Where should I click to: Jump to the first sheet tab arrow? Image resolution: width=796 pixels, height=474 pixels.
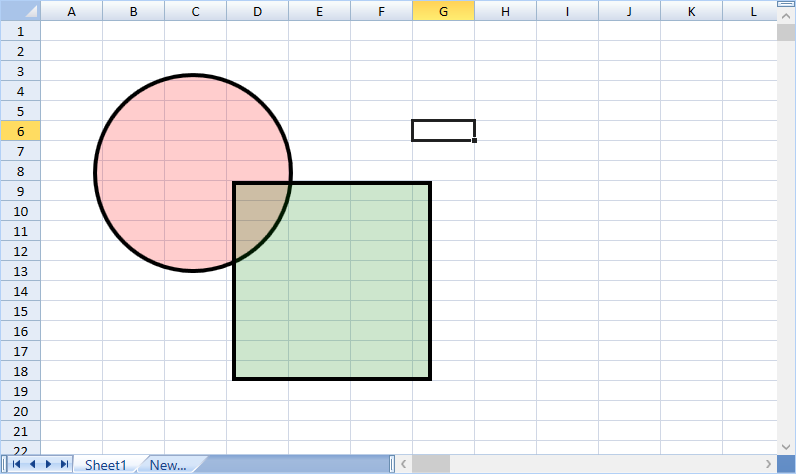[x=17, y=464]
